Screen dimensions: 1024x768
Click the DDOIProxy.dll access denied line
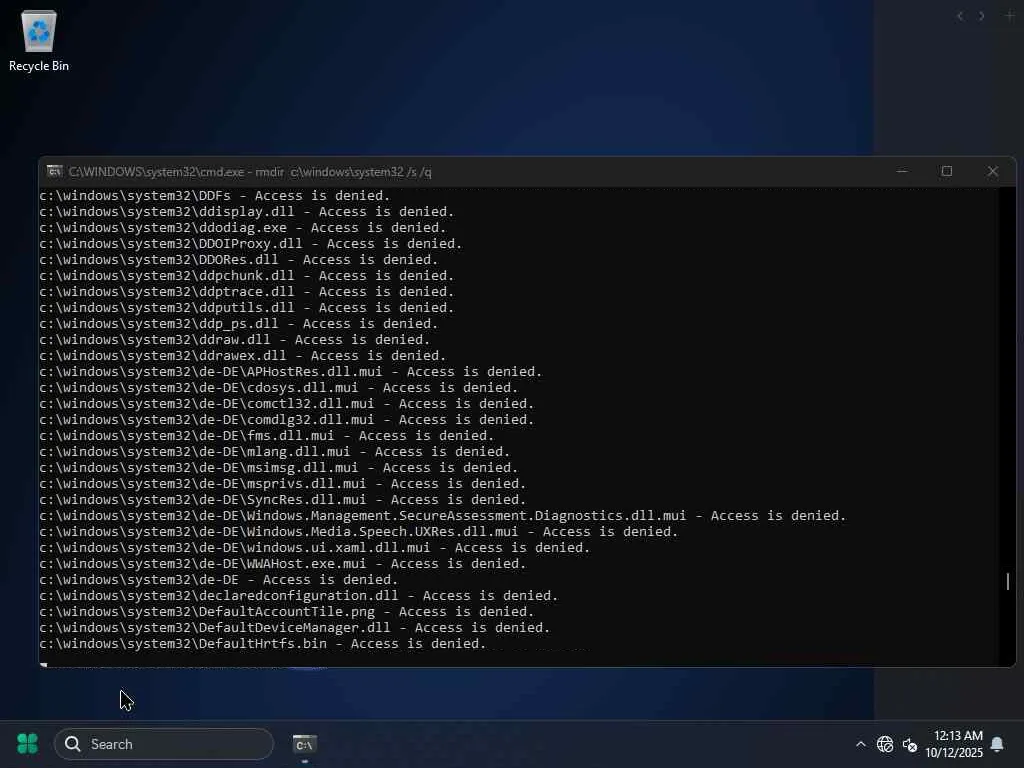[251, 244]
